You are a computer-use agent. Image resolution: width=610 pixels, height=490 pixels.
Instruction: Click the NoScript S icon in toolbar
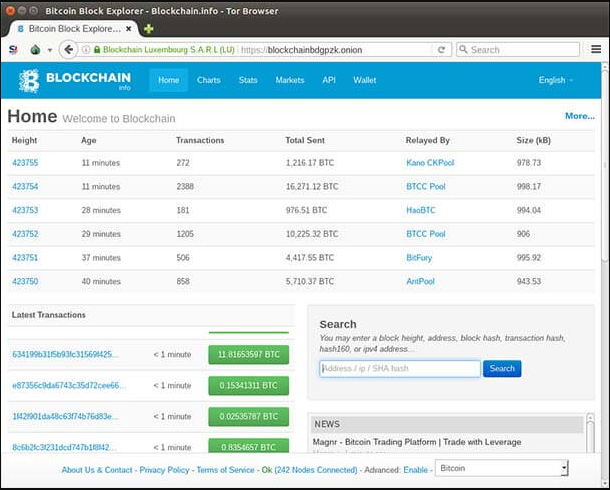coord(13,50)
